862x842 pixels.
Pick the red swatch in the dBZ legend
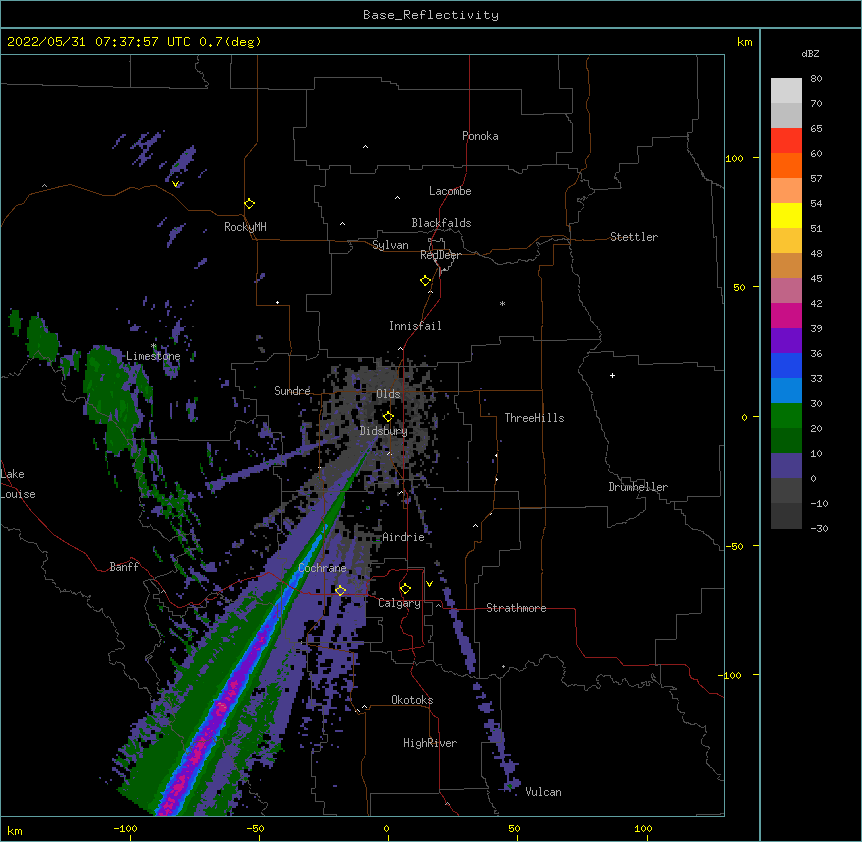[x=786, y=141]
